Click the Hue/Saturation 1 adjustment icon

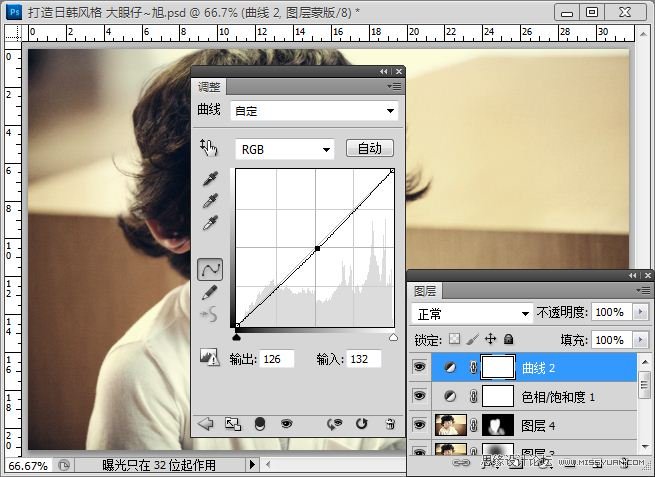pyautogui.click(x=450, y=396)
